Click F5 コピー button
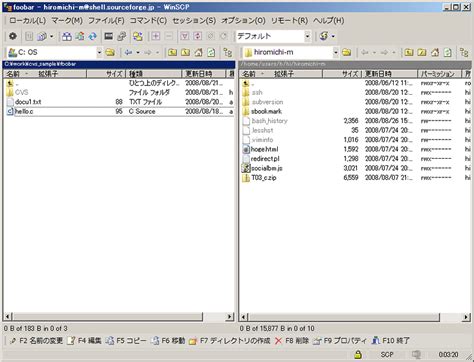The height and width of the screenshot is (362, 474). pos(126,341)
